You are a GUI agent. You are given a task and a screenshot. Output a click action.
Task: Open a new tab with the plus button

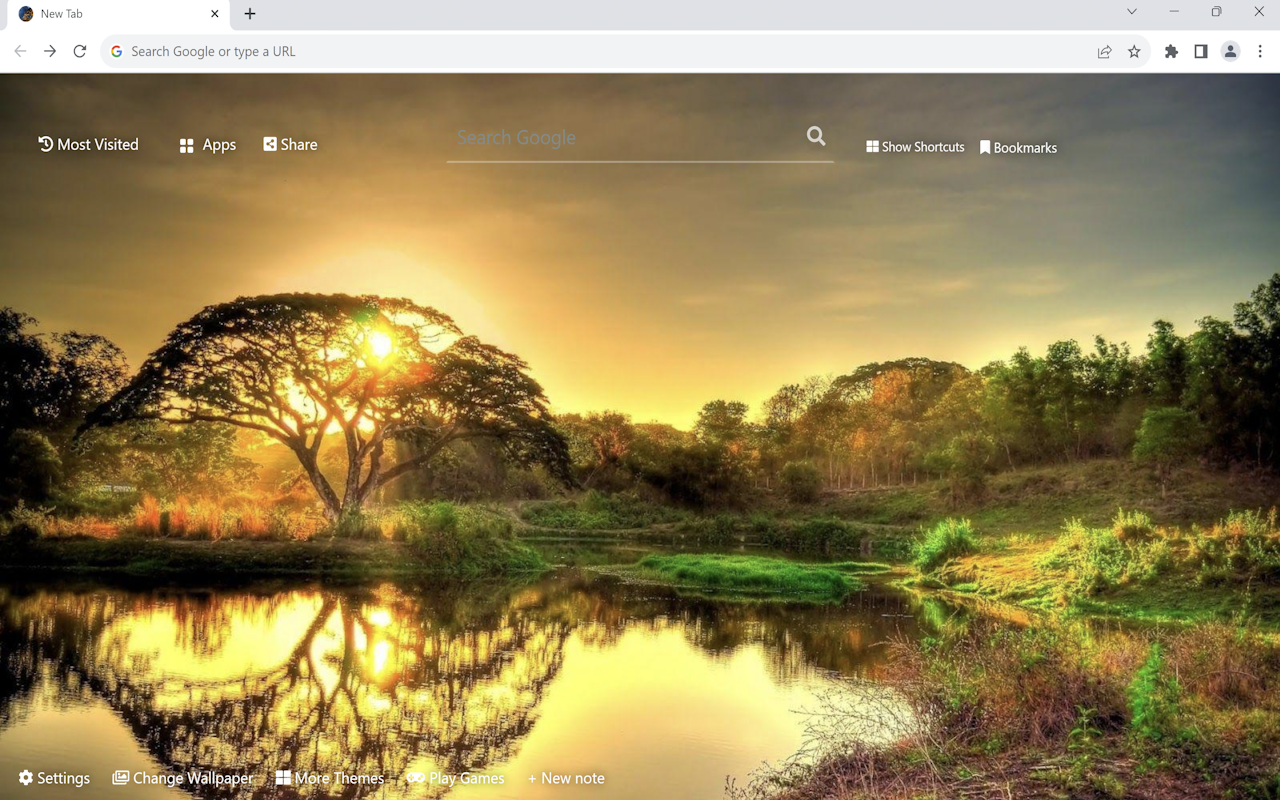(249, 14)
